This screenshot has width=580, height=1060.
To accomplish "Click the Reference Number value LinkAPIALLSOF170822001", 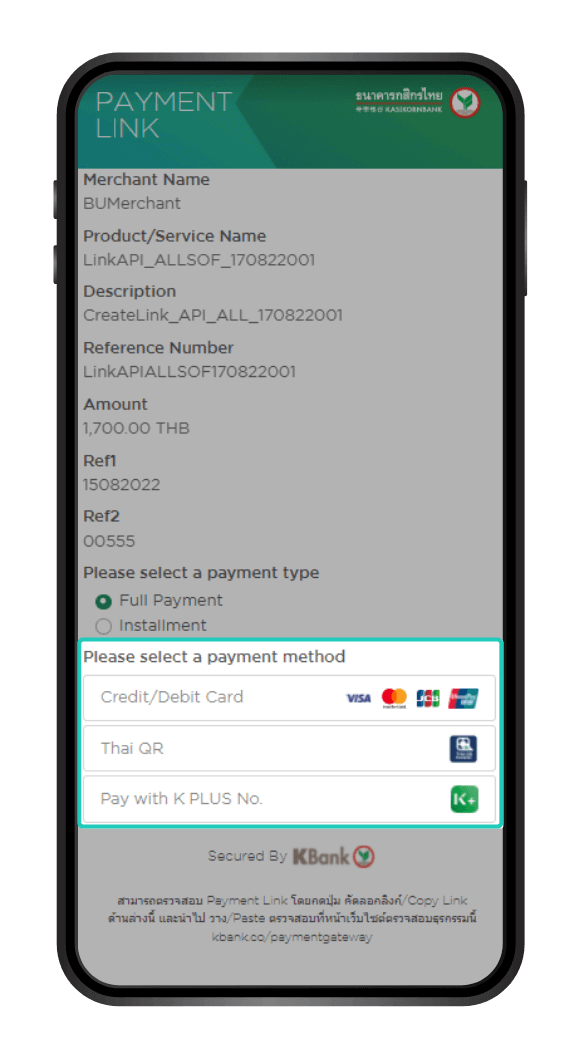I will 189,371.
